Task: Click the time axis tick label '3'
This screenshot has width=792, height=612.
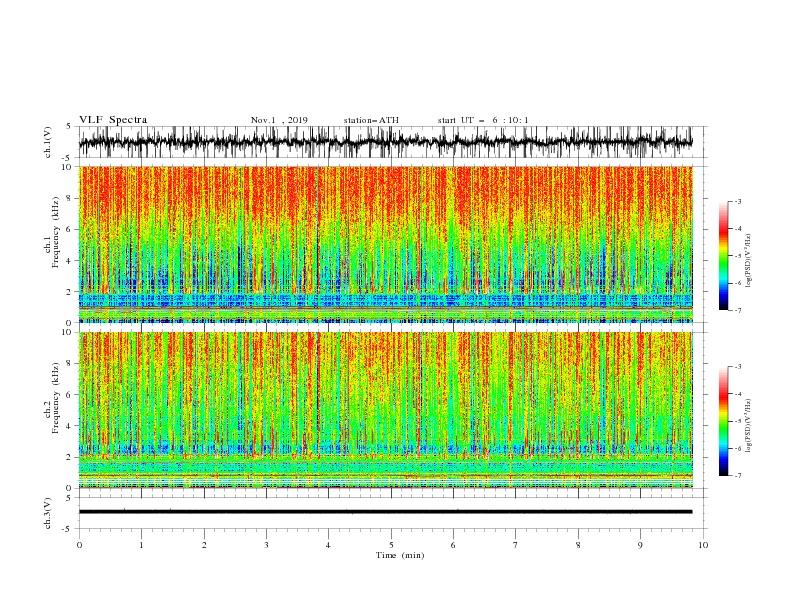Action: pyautogui.click(x=266, y=545)
